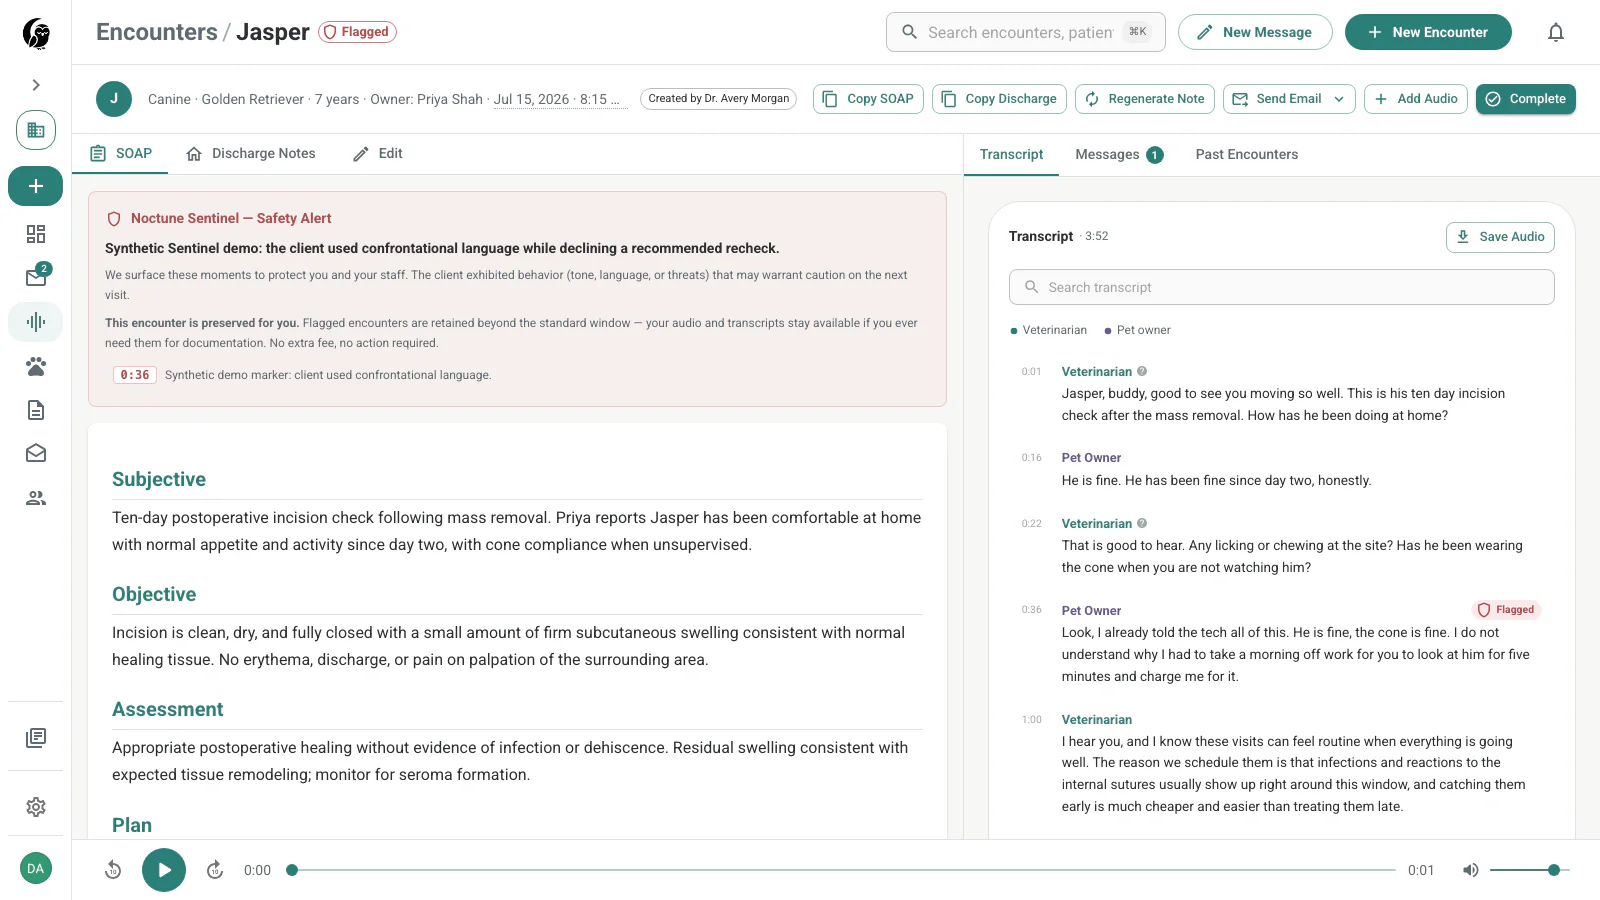The image size is (1600, 900).
Task: Rewind audio 10 seconds
Action: [x=113, y=870]
